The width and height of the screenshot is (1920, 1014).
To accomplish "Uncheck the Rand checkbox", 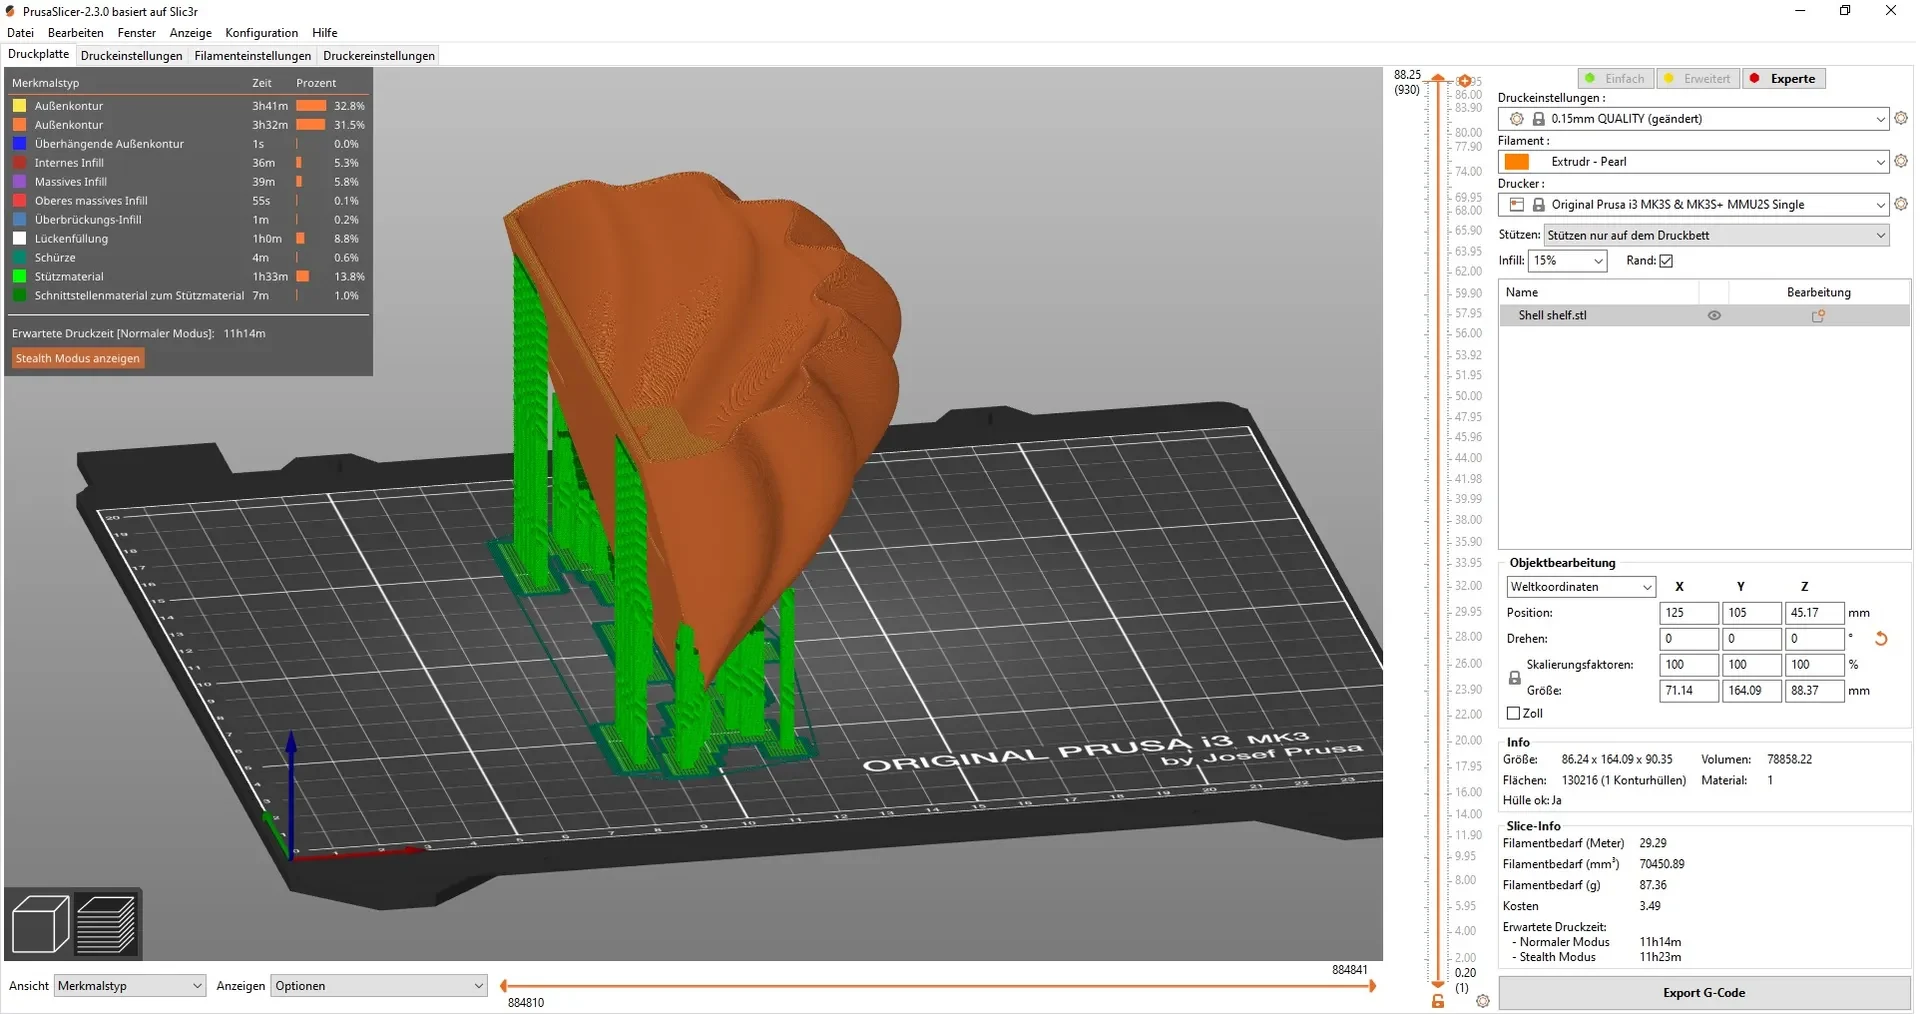I will [x=1666, y=261].
